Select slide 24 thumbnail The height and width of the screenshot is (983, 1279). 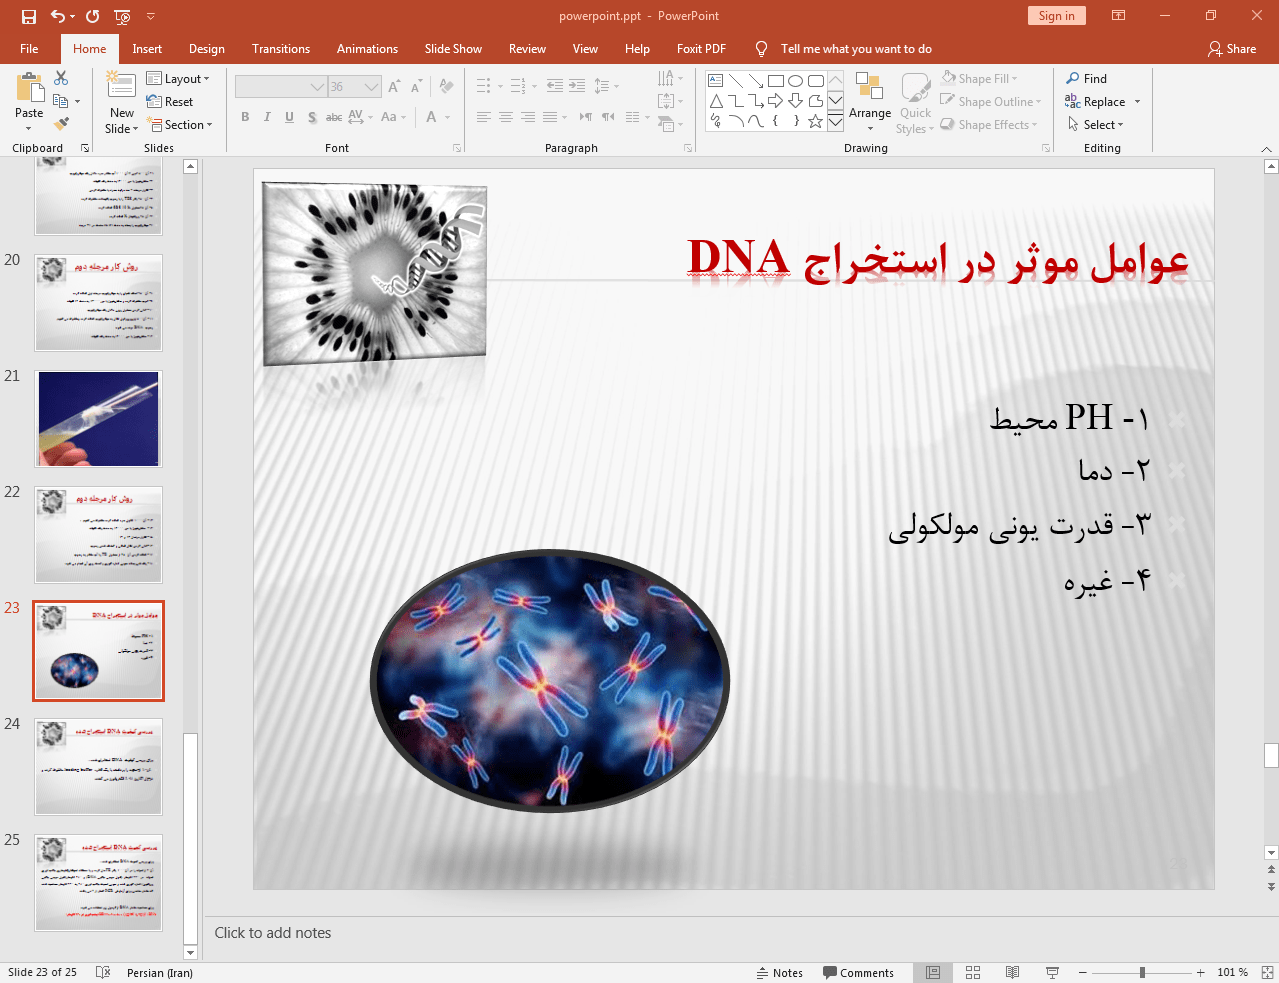[98, 767]
